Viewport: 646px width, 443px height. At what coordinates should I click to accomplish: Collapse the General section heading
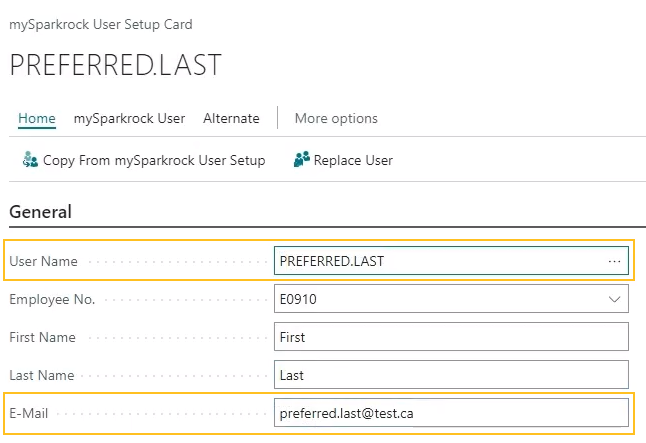tap(40, 212)
